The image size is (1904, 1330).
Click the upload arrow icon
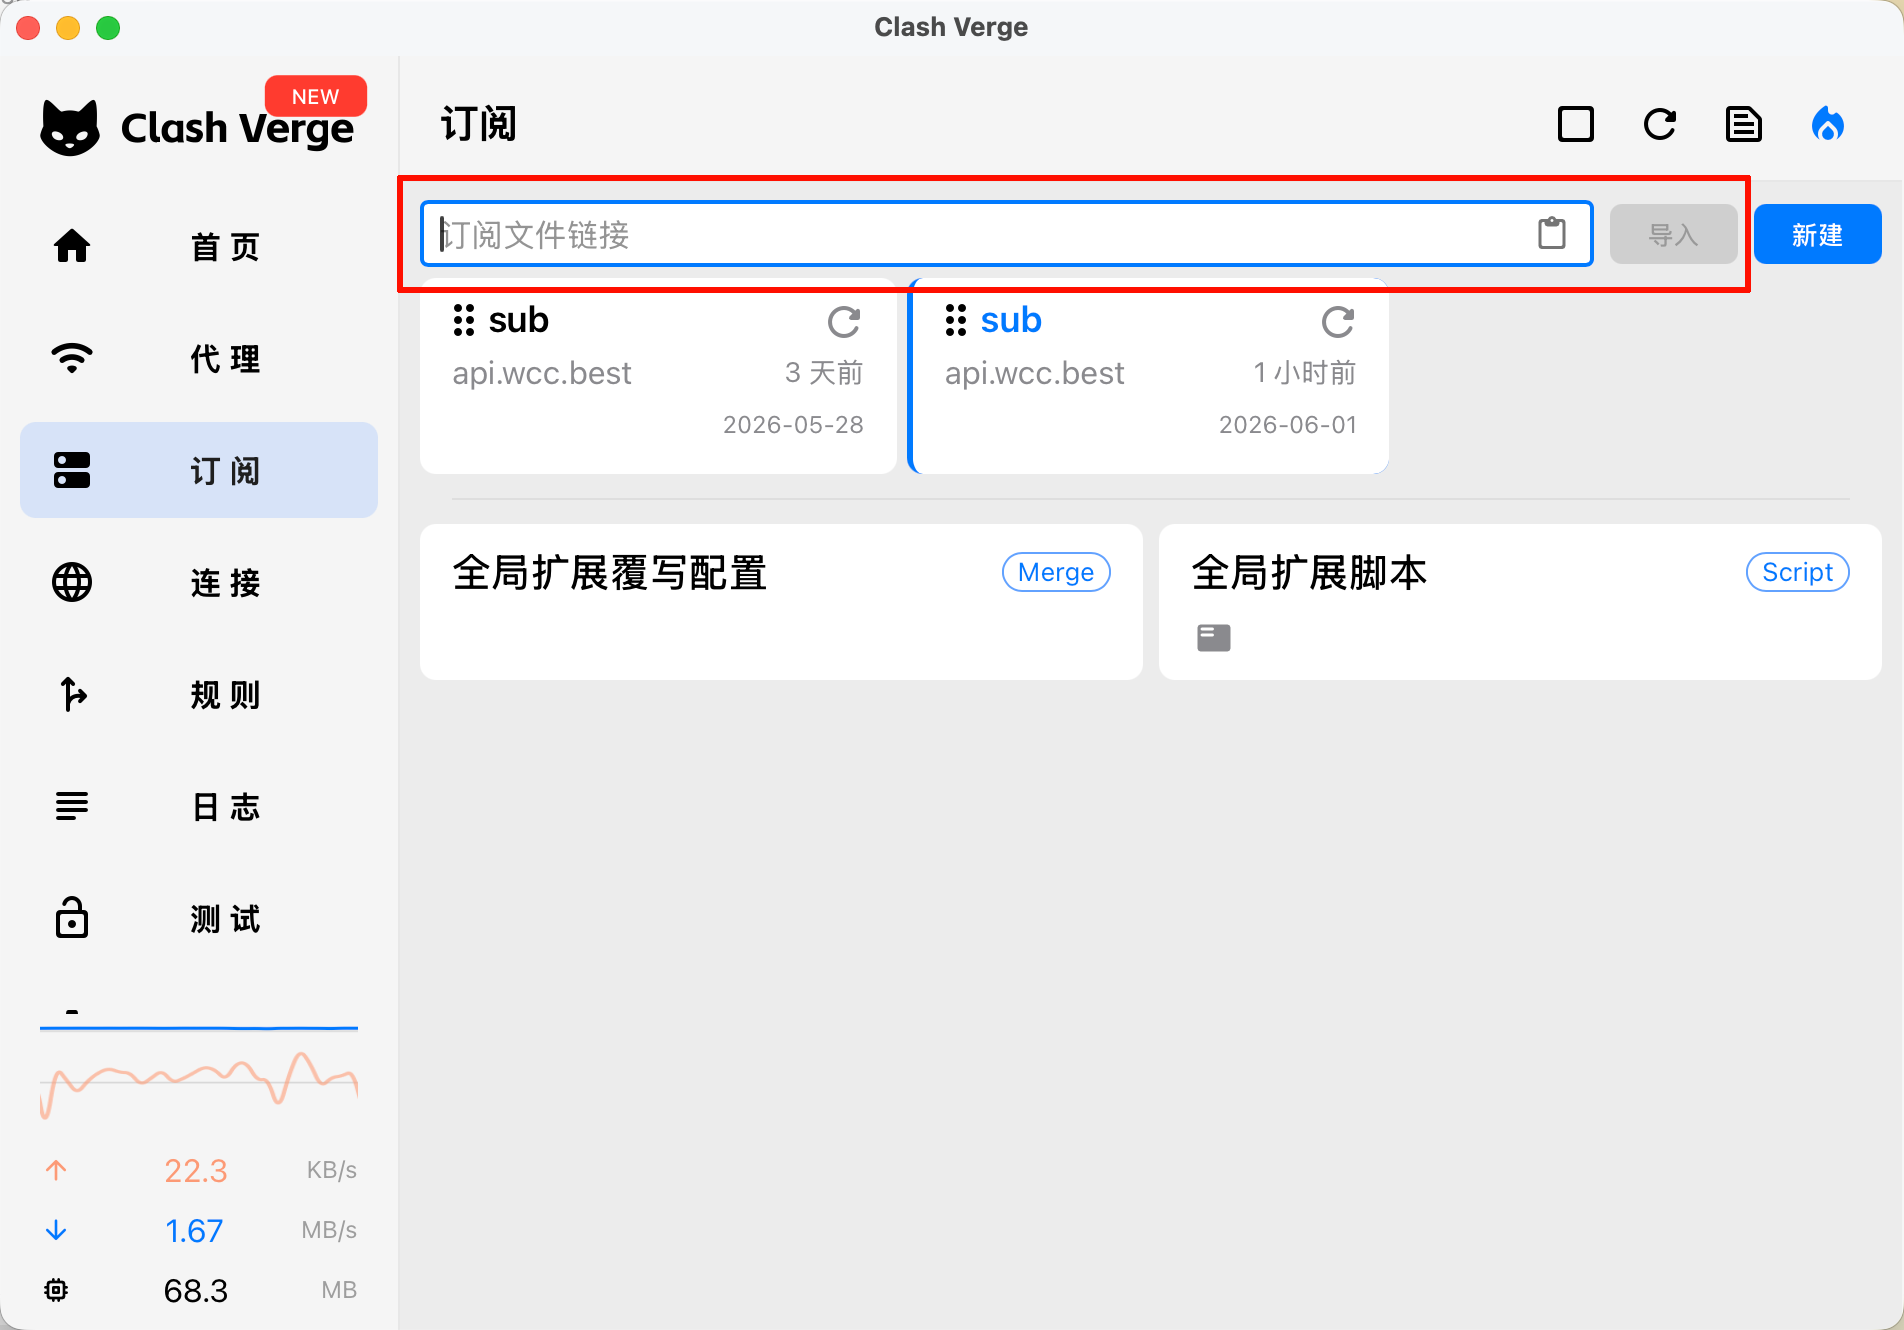[x=56, y=1170]
